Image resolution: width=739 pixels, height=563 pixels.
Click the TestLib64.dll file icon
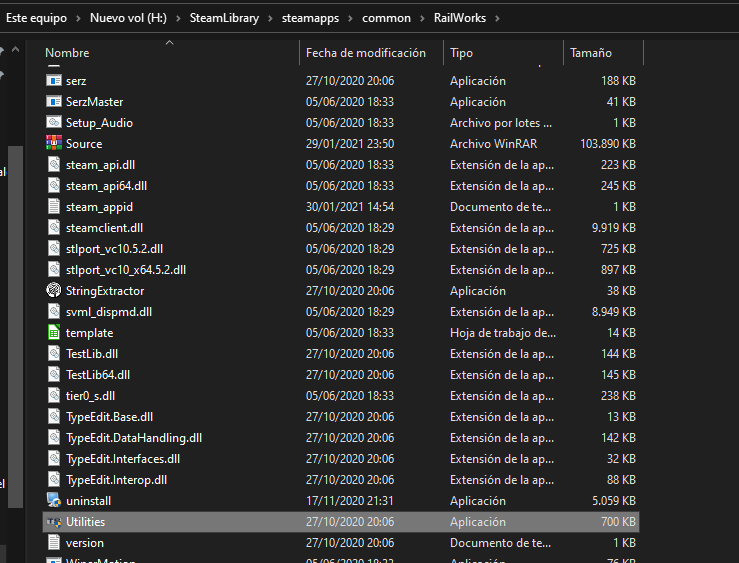point(54,375)
